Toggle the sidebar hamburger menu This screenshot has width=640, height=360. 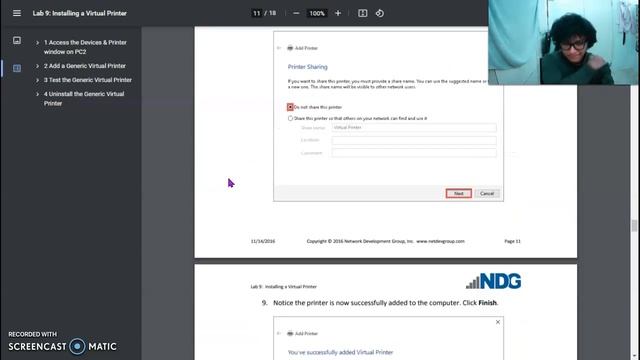click(17, 13)
